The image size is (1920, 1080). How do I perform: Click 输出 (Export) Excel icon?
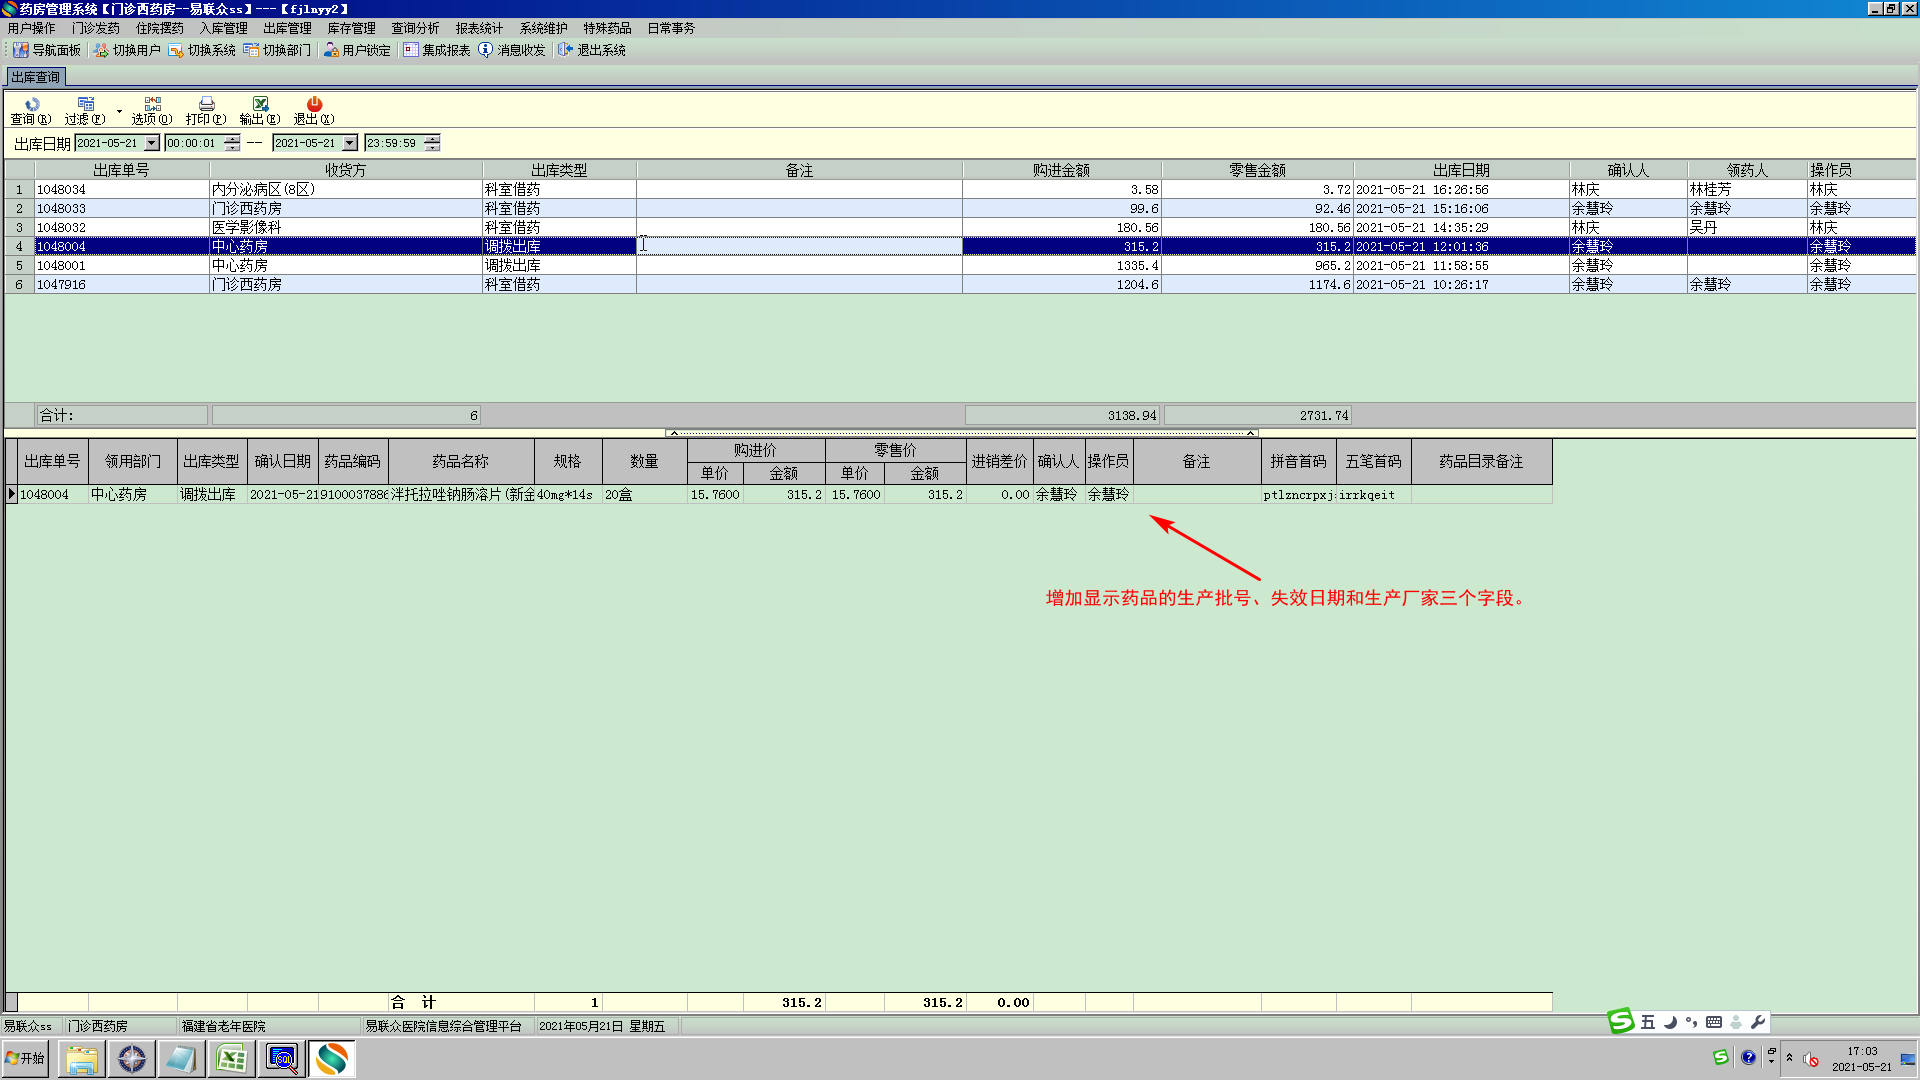(x=260, y=104)
